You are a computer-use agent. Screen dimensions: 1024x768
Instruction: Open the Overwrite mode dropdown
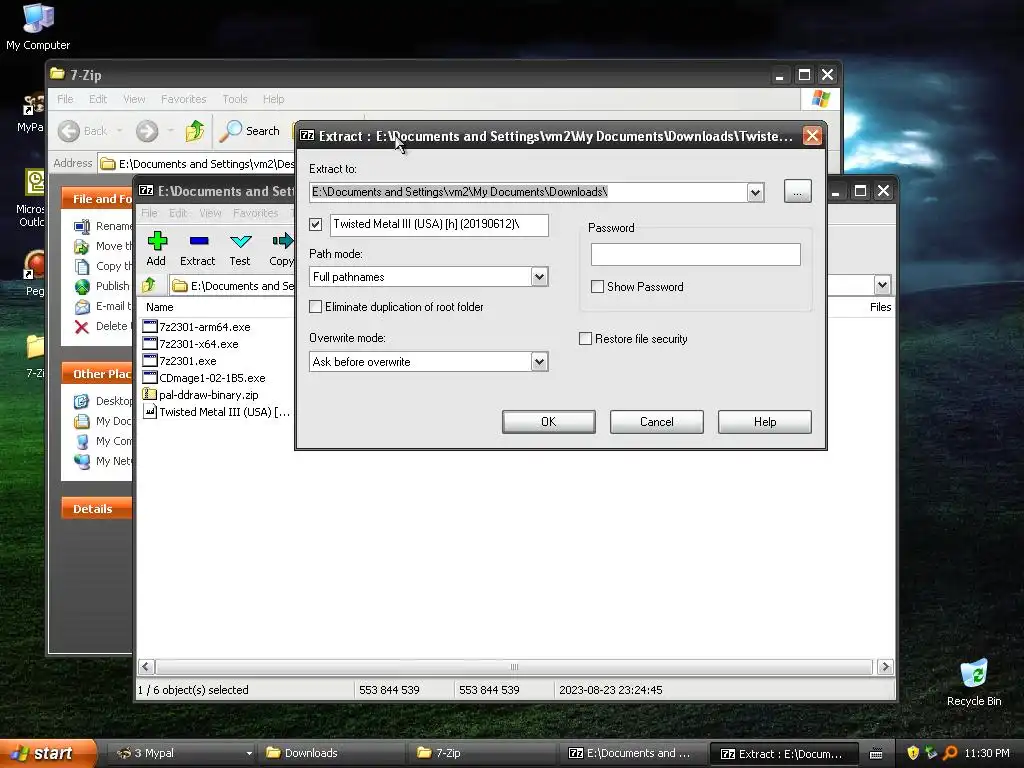tap(539, 361)
